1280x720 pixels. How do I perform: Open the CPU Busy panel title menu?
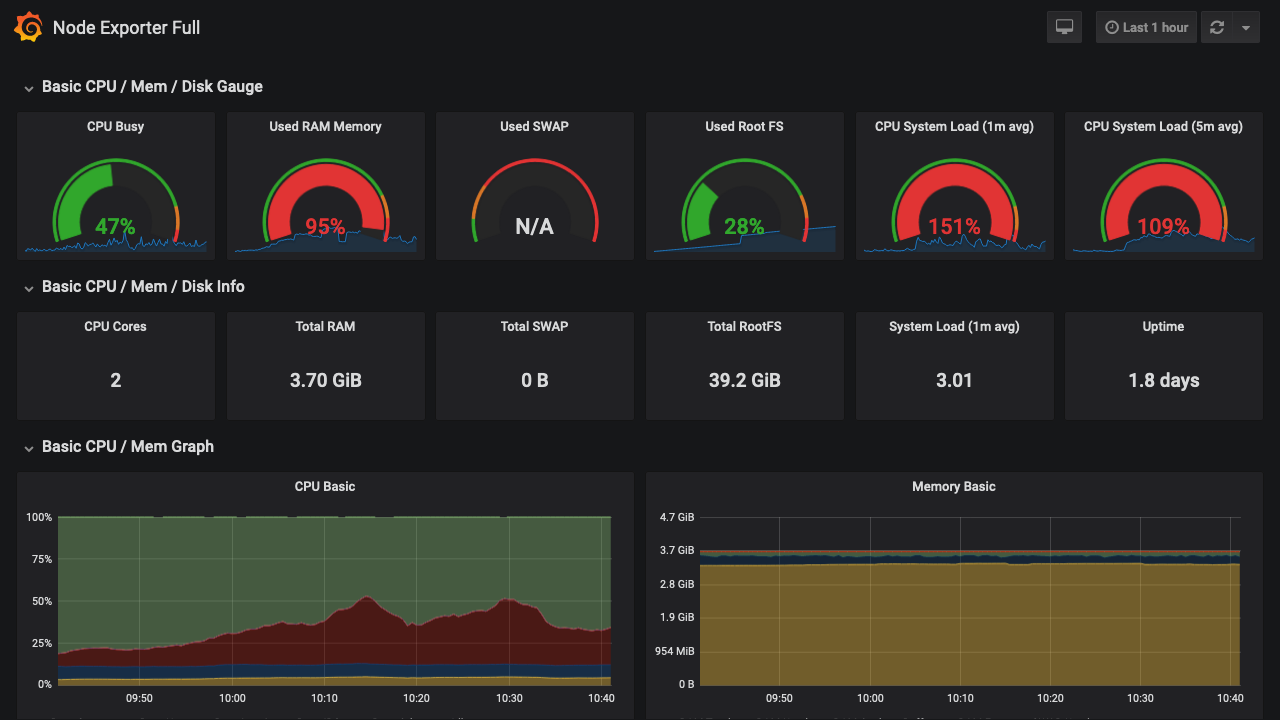[115, 126]
